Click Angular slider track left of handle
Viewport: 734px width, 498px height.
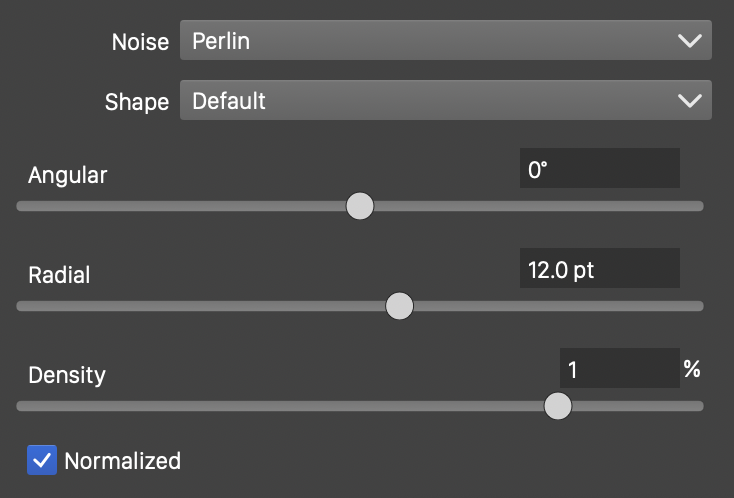point(180,207)
